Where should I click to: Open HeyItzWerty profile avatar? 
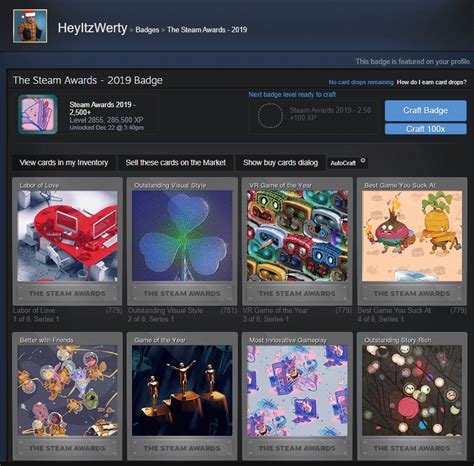(x=30, y=26)
